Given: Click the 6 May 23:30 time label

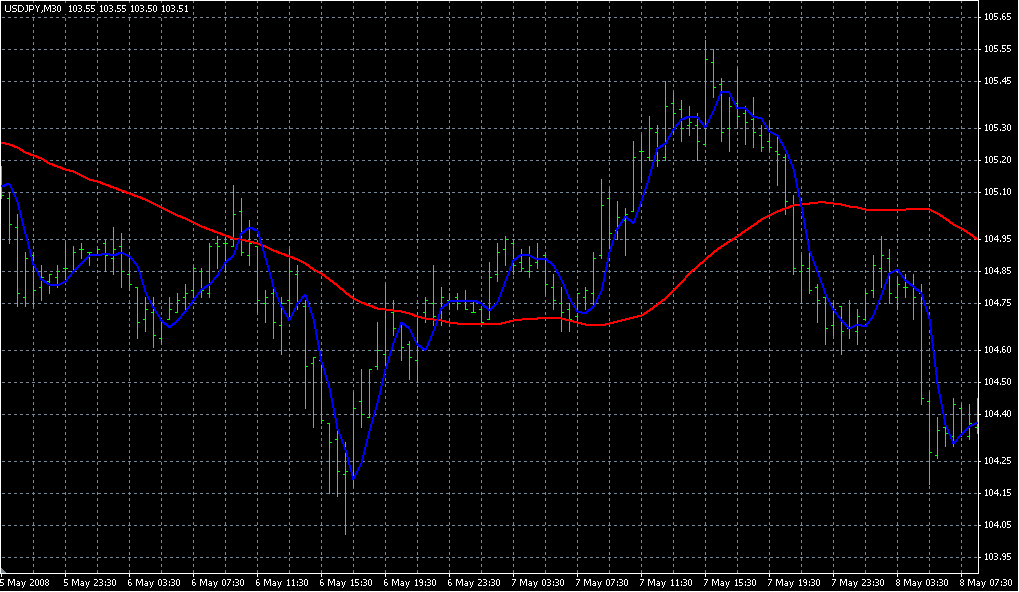Looking at the screenshot, I should (474, 583).
